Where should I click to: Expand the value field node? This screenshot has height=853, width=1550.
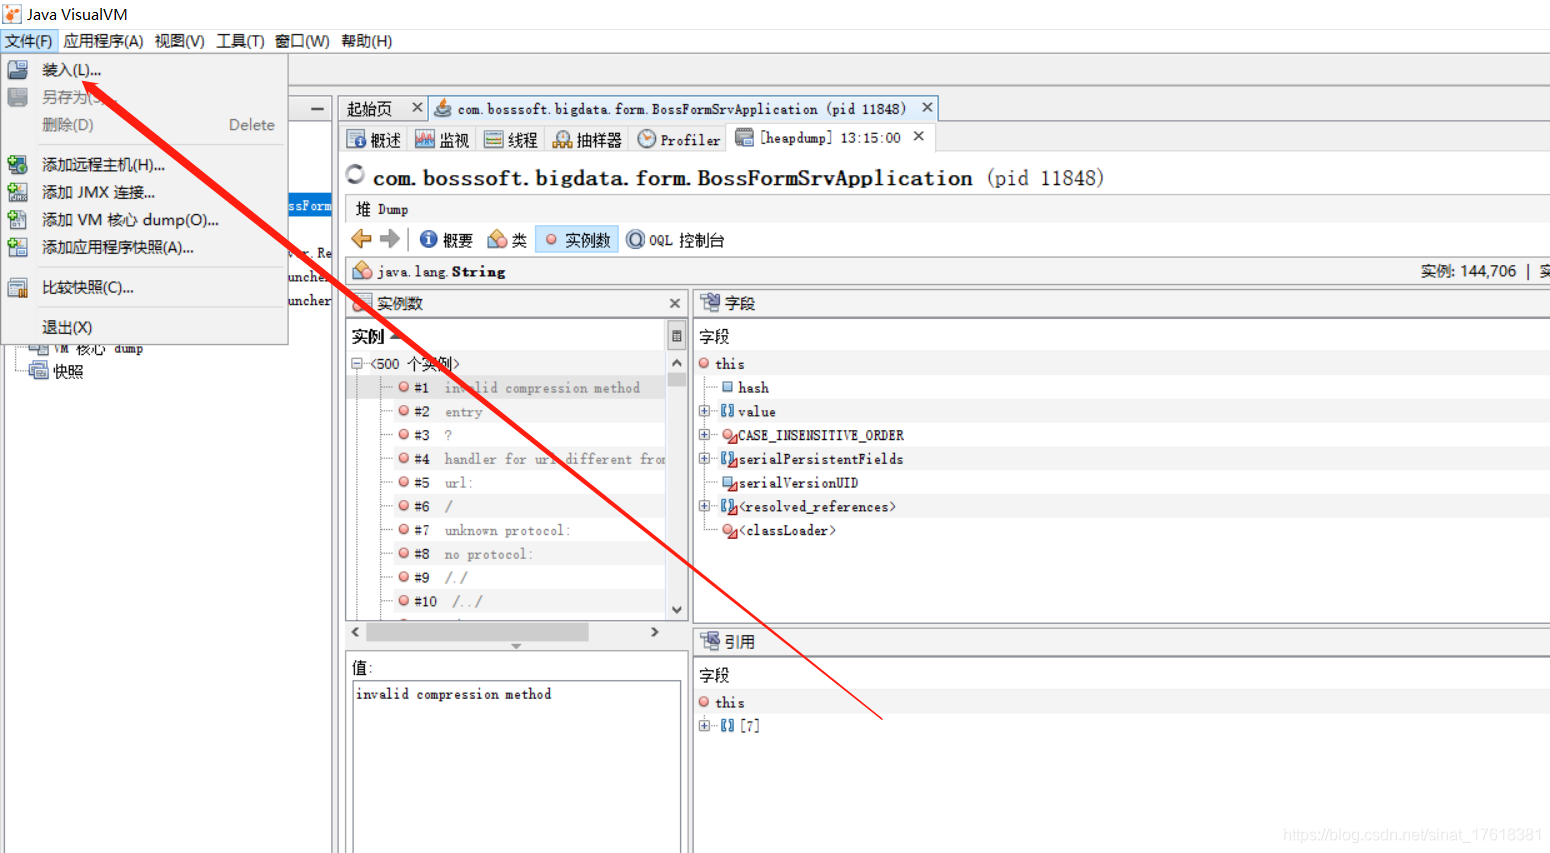[x=705, y=411]
